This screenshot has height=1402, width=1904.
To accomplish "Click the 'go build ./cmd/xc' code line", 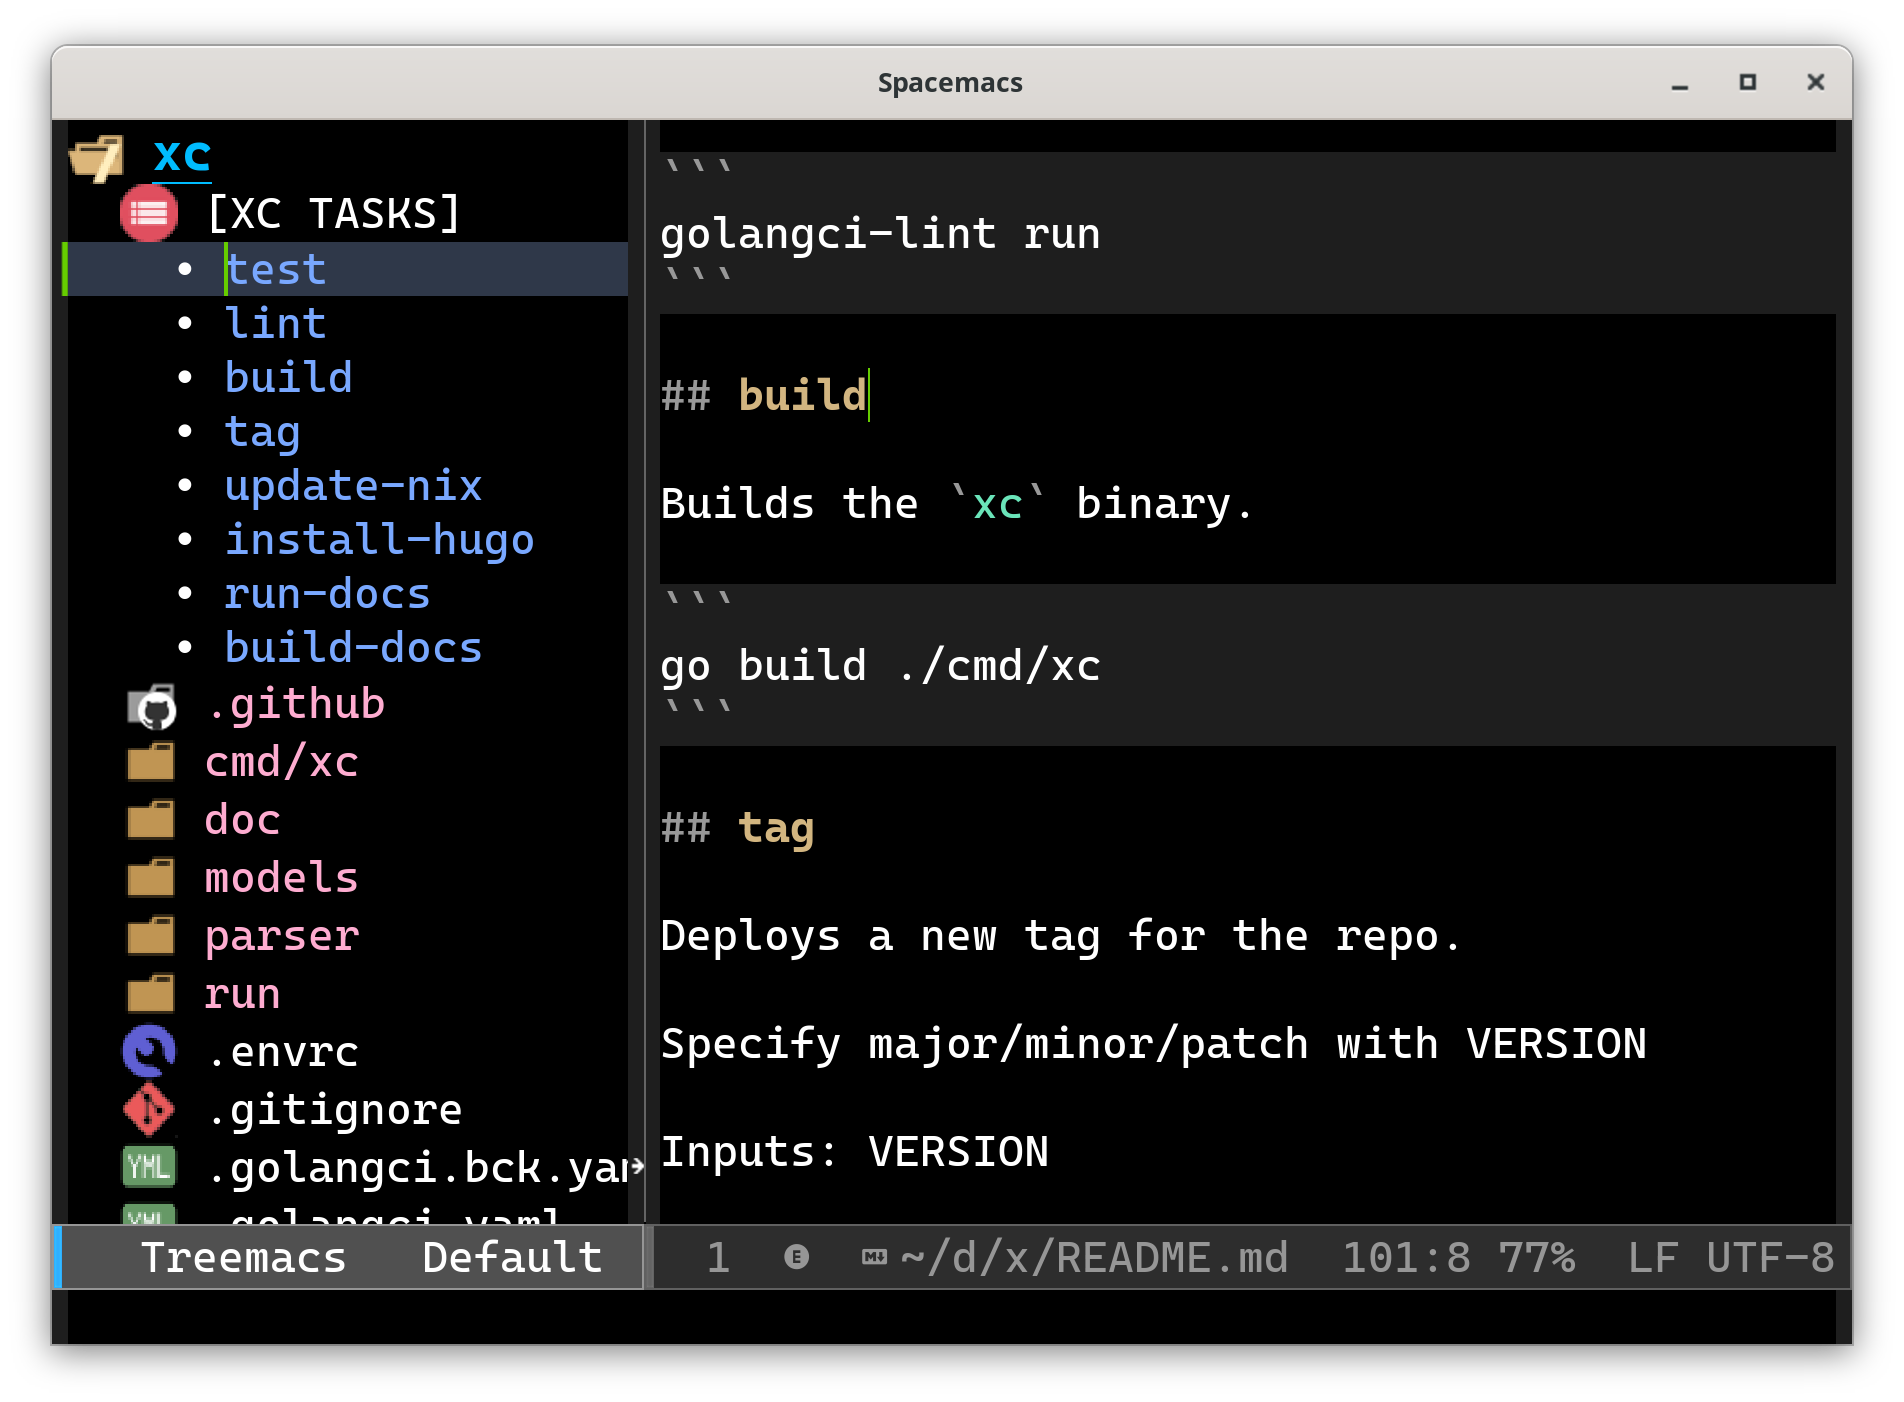I will 880,666.
